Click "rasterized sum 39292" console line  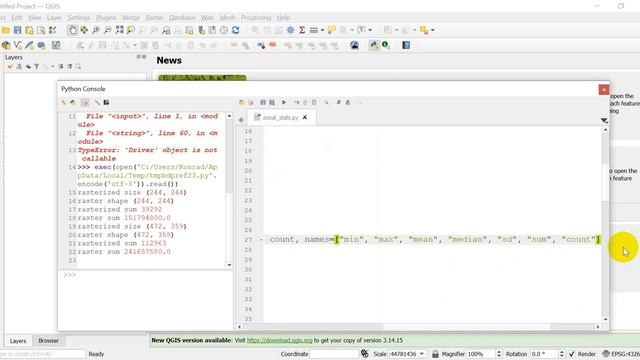coord(120,209)
